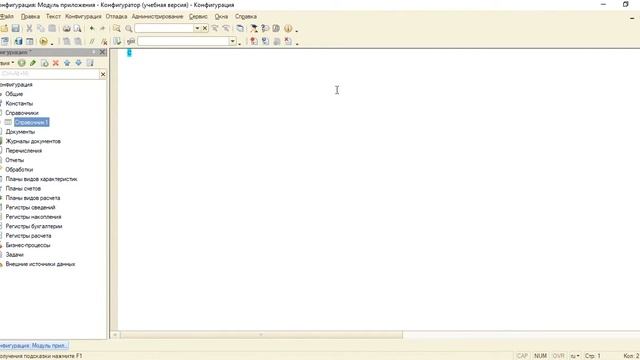Click the Remove comment toolbar icon
640x360 pixels.
[104, 41]
